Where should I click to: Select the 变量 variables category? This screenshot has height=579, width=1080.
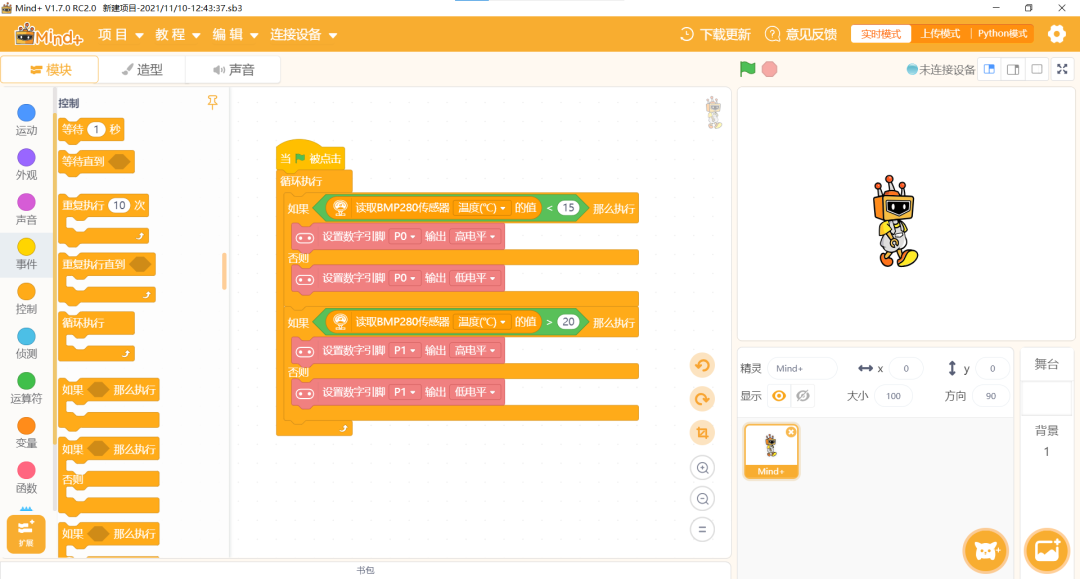26,434
